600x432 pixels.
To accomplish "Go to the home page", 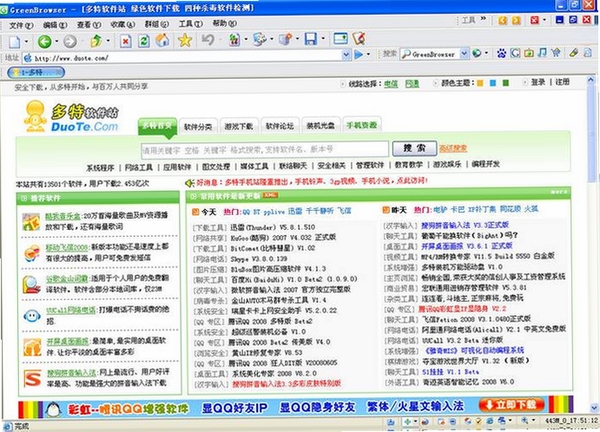I will 163,40.
